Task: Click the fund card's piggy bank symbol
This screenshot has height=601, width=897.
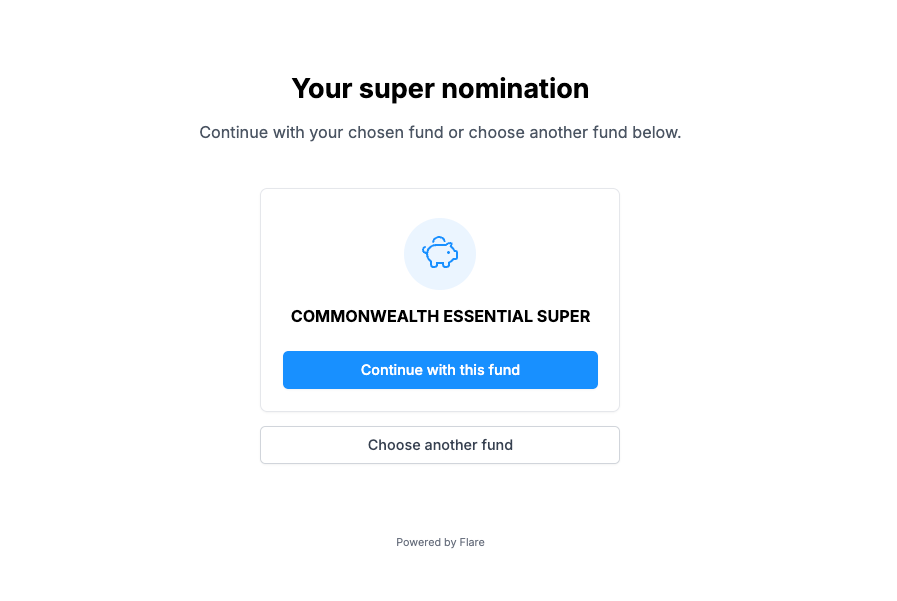Action: coord(440,252)
